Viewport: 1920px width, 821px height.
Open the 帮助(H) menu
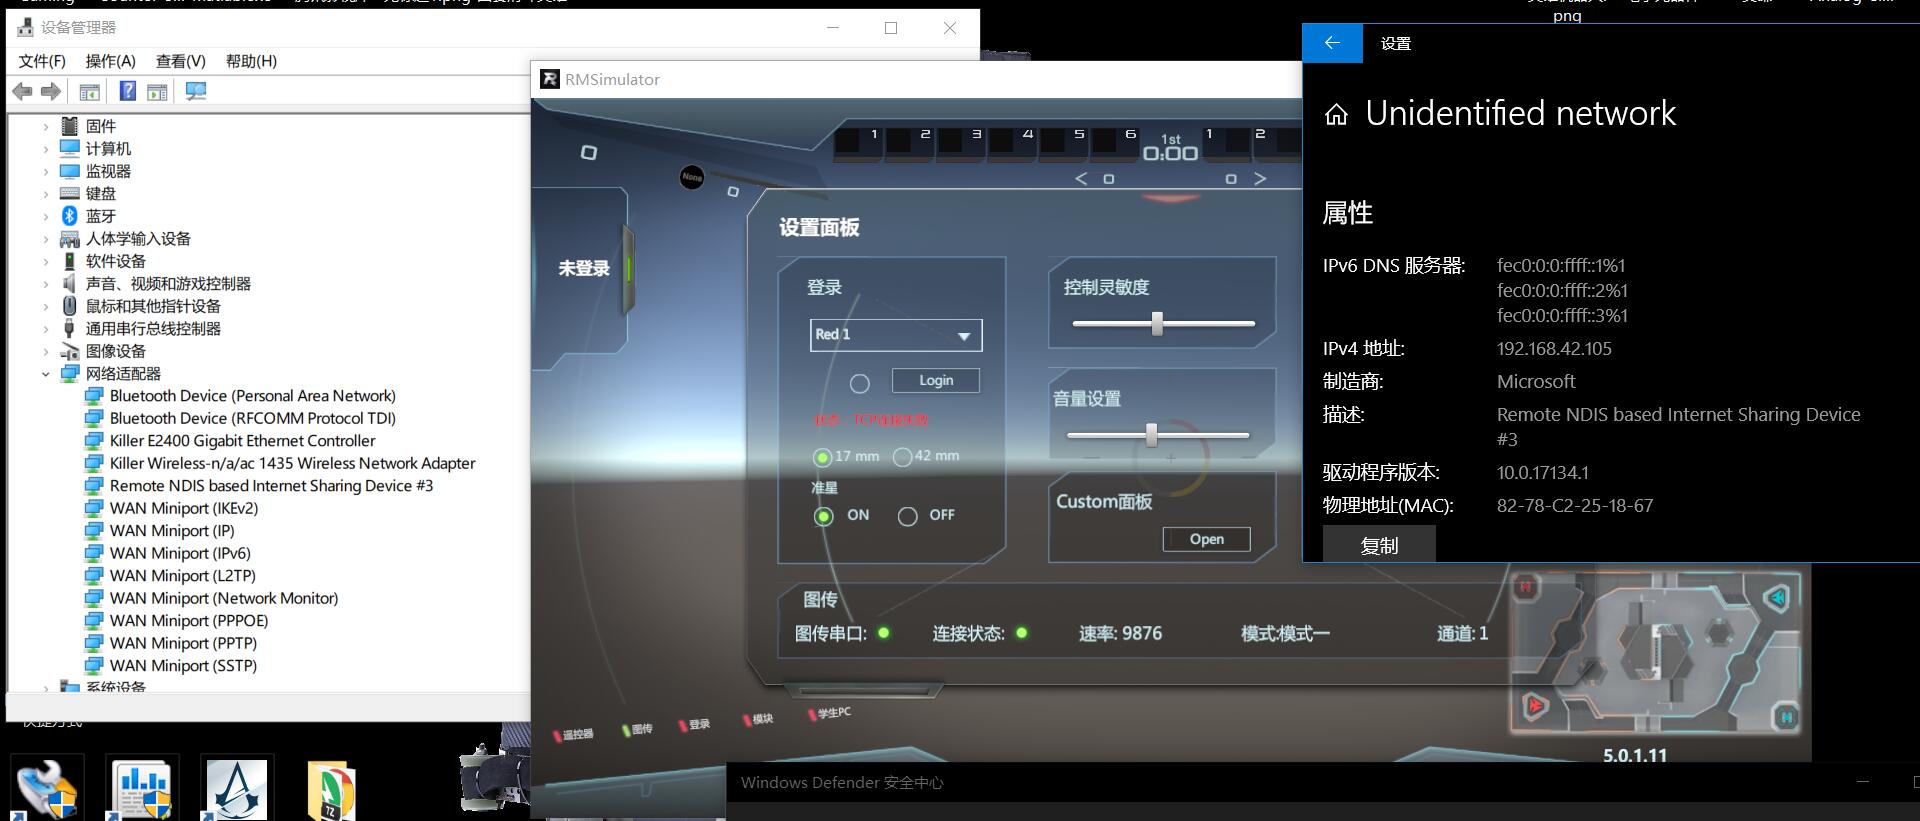251,61
